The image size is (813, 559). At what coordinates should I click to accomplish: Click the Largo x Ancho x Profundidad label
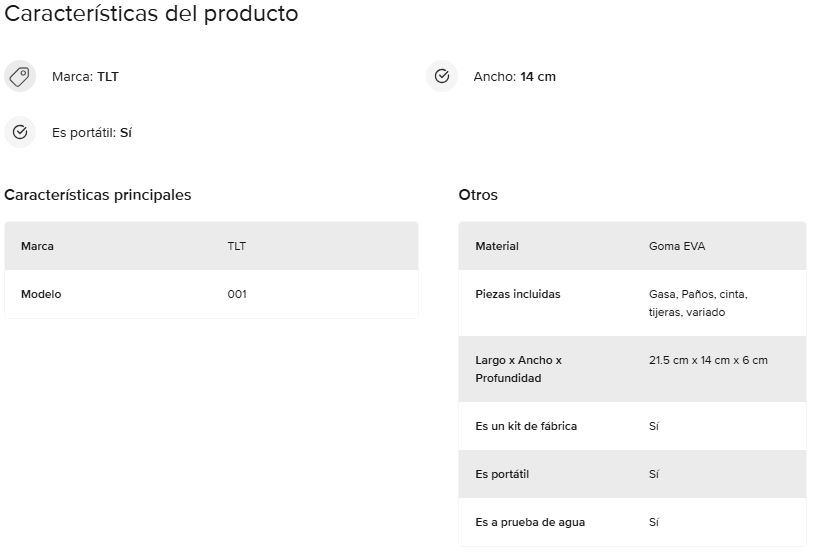coord(518,369)
